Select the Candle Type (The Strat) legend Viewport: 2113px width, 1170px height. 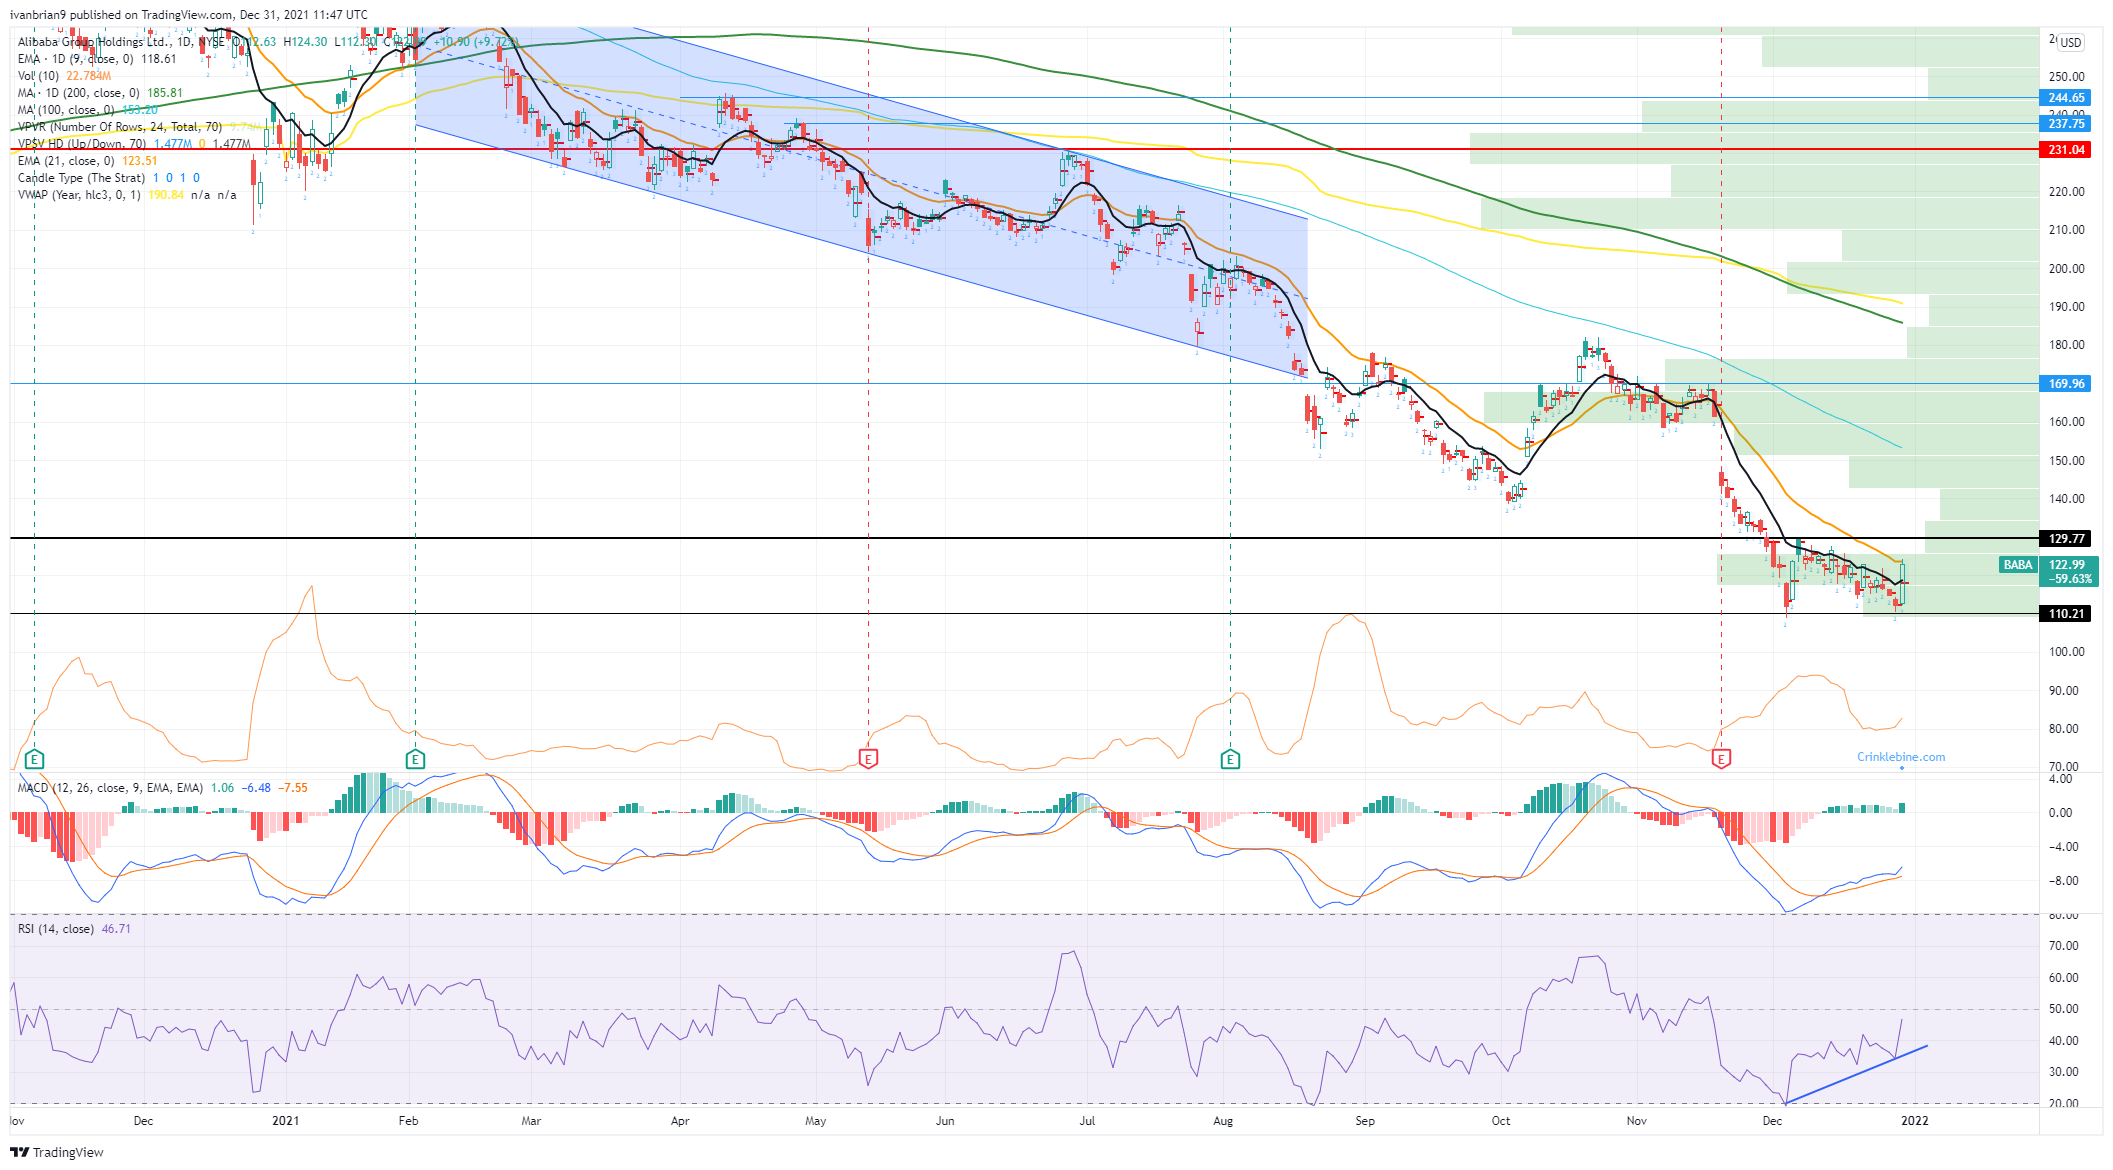click(x=82, y=178)
